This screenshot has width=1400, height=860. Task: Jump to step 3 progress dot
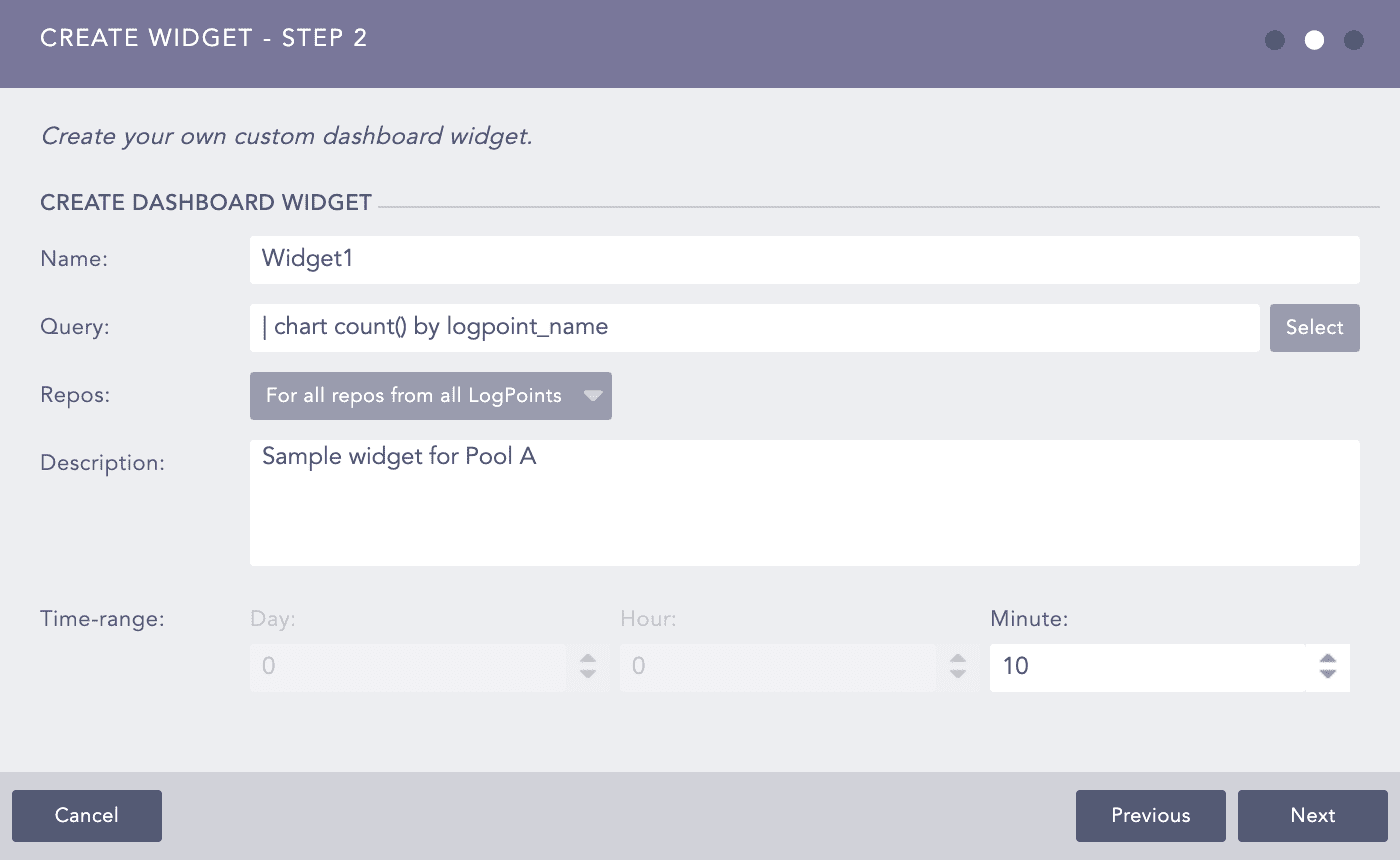pos(1354,40)
